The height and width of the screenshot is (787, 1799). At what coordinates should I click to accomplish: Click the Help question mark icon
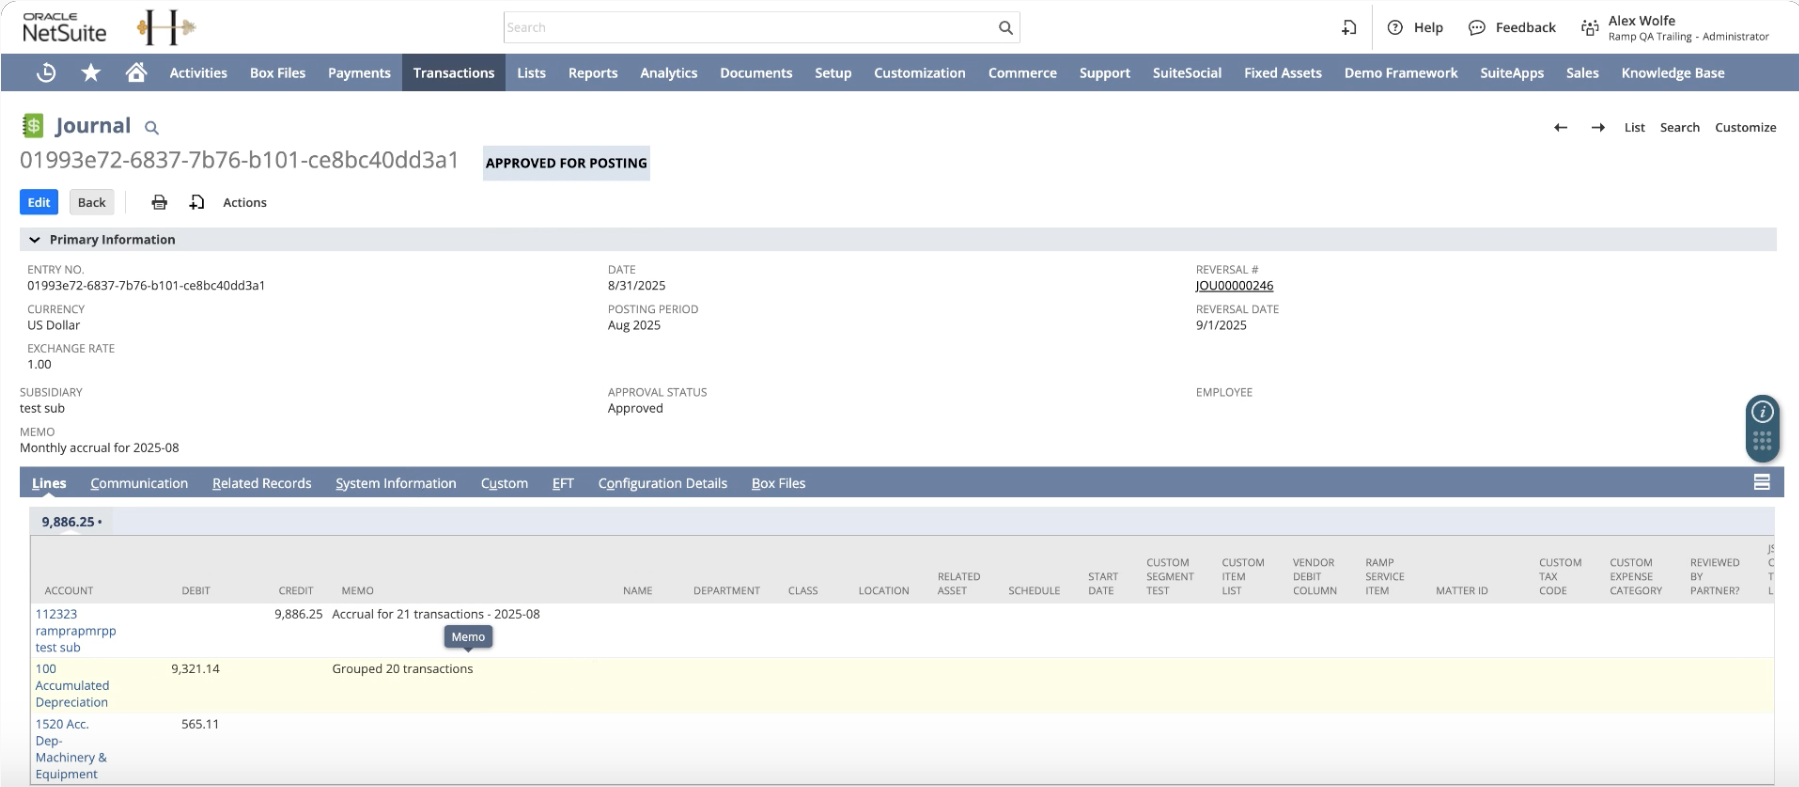[x=1395, y=28]
